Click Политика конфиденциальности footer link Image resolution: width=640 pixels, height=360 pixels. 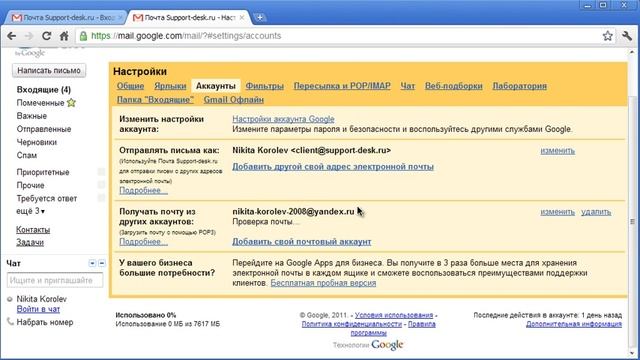point(352,324)
